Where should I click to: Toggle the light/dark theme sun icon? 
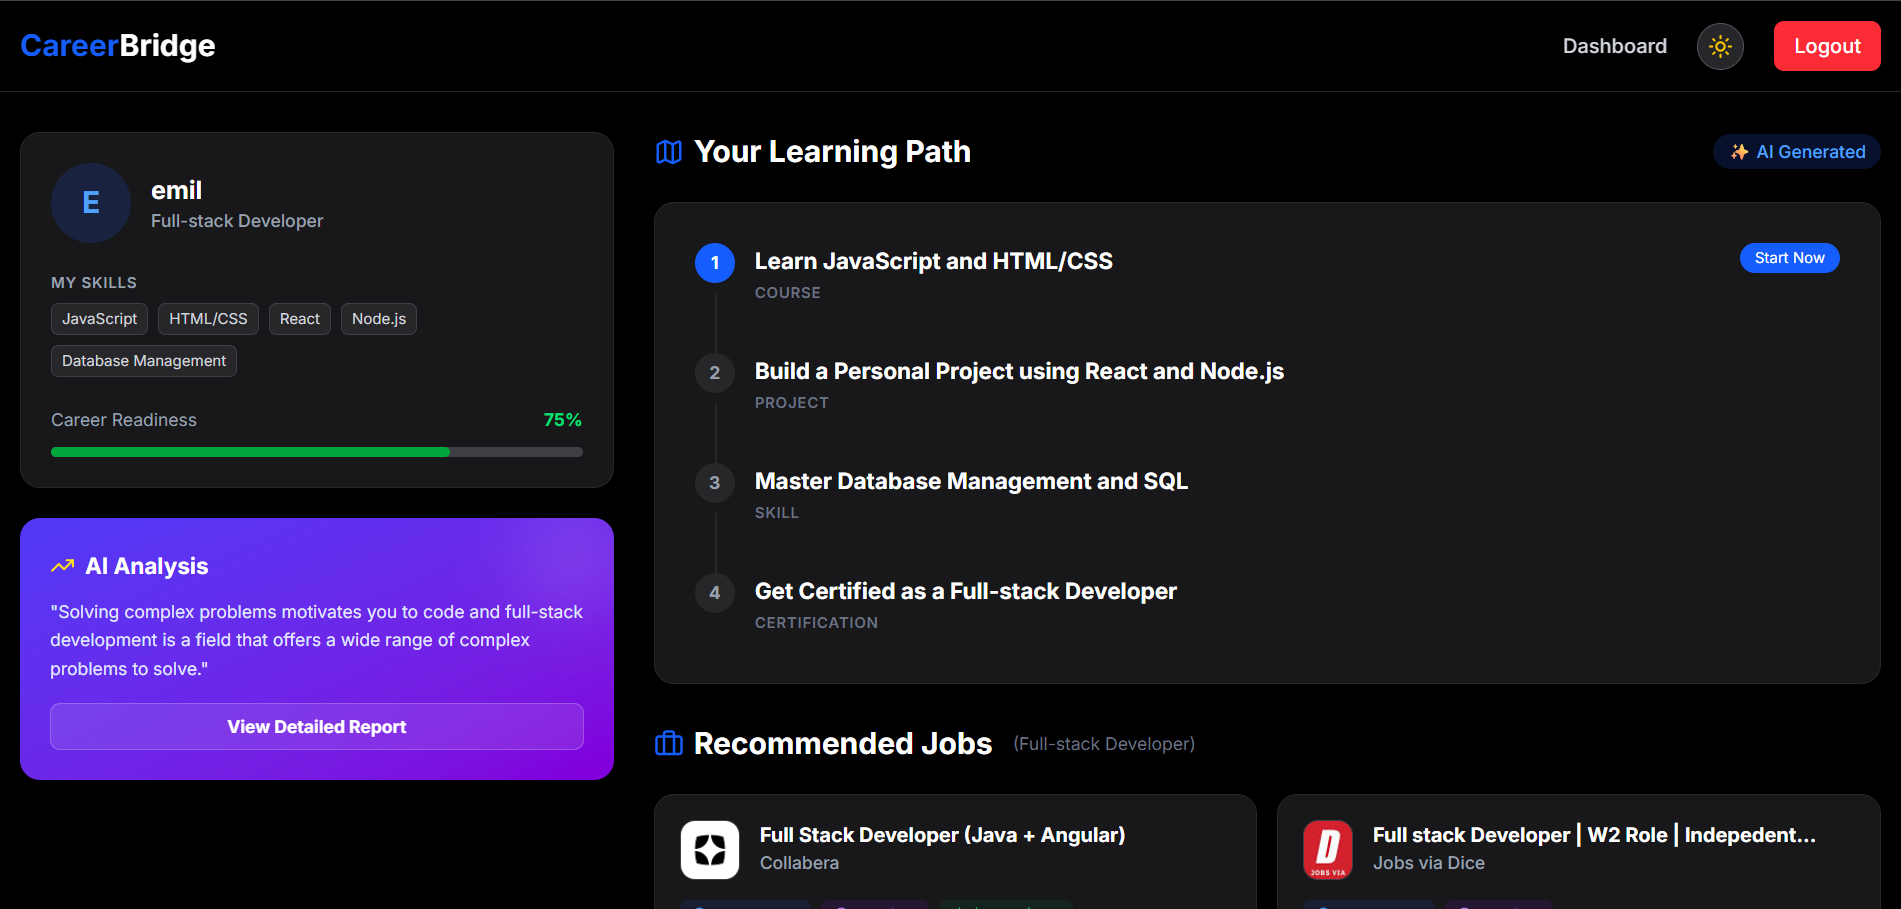[x=1720, y=46]
